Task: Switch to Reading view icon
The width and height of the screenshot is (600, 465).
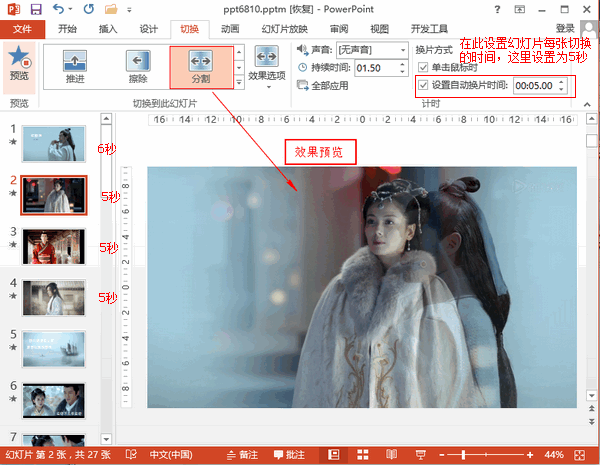Action: 391,455
